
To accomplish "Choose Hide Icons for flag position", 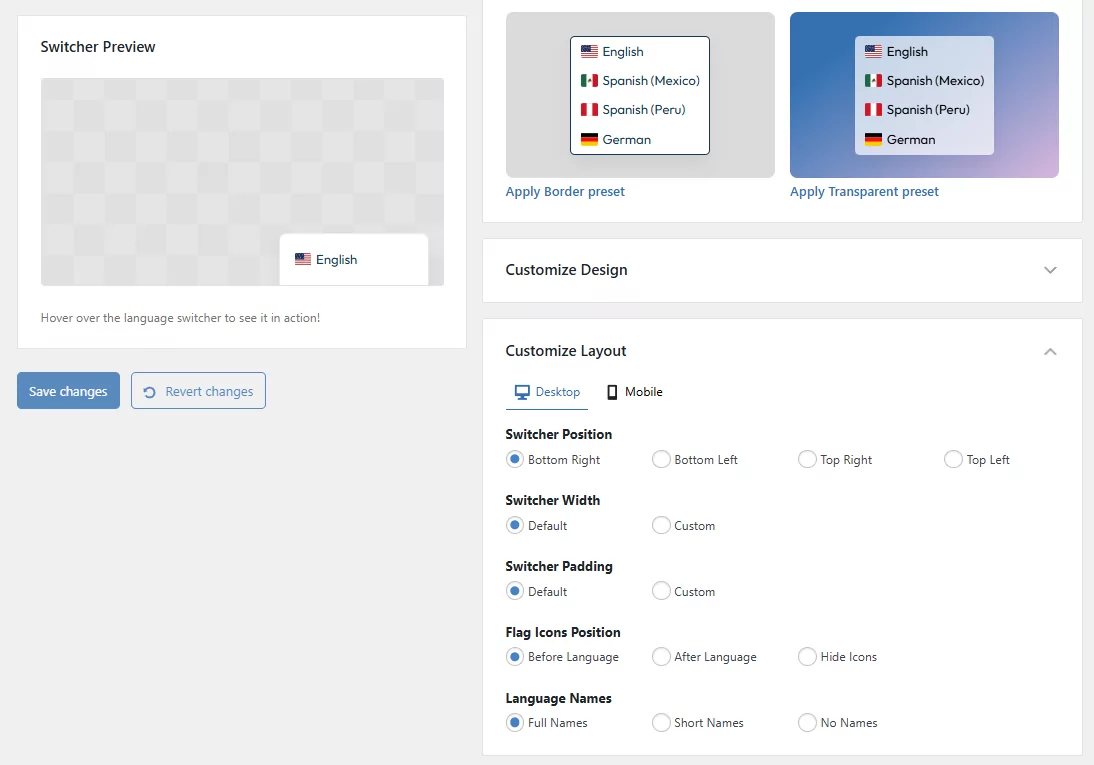I will [807, 657].
